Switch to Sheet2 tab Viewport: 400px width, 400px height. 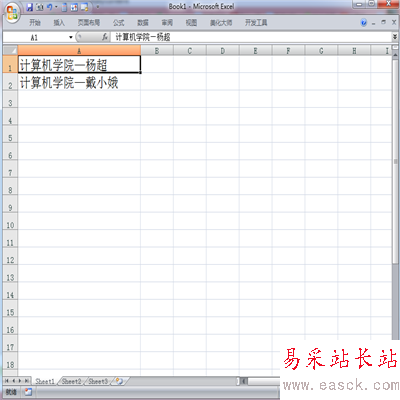[x=71, y=381]
